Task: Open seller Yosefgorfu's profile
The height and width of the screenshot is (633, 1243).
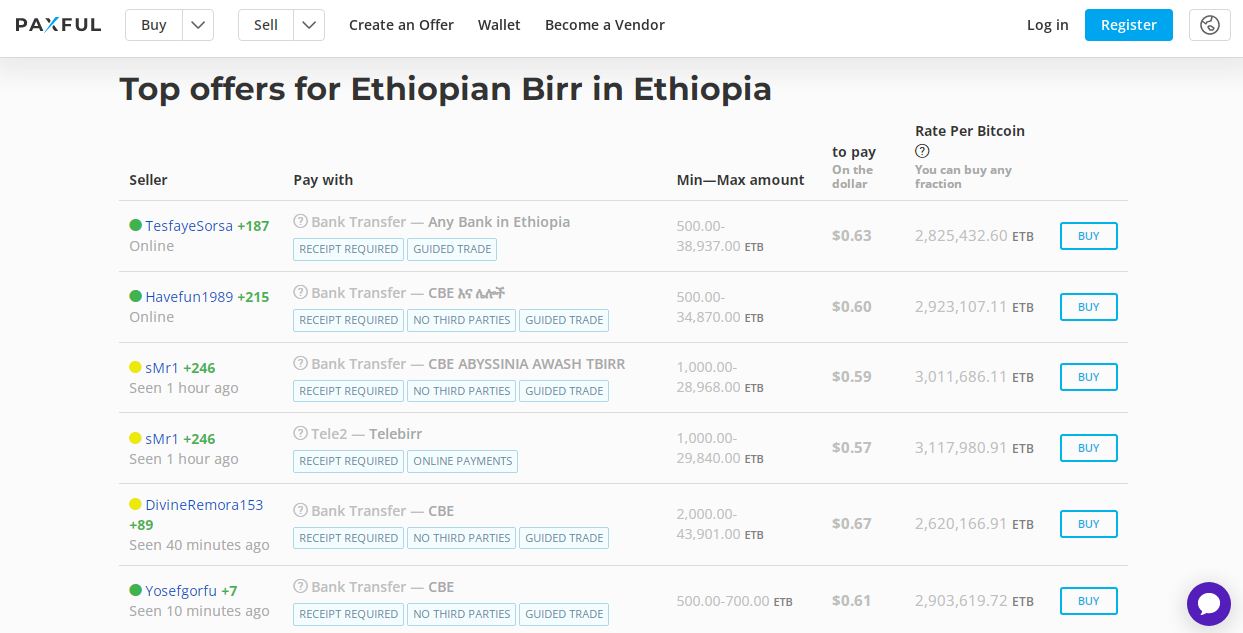Action: [x=181, y=591]
